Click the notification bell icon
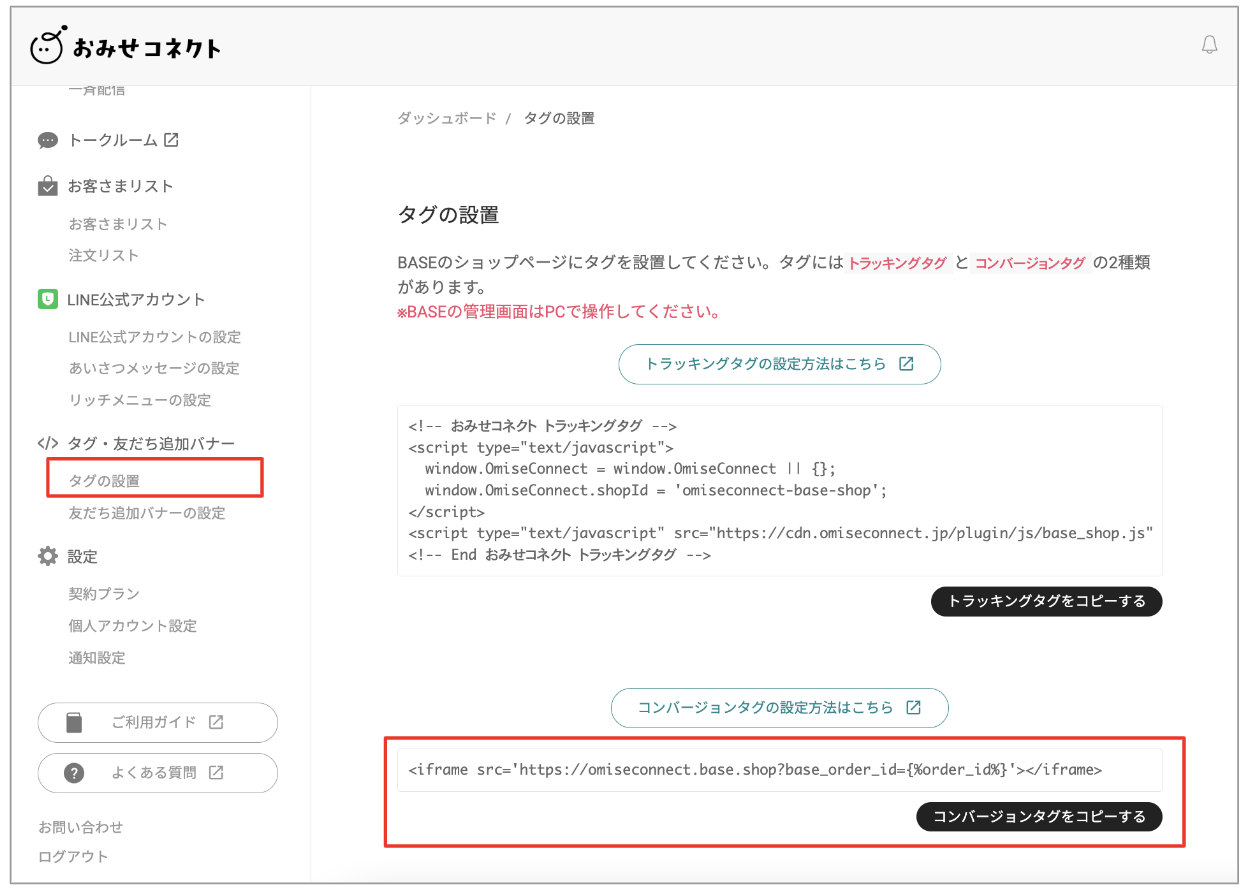Image resolution: width=1248 pixels, height=894 pixels. coord(1210,45)
